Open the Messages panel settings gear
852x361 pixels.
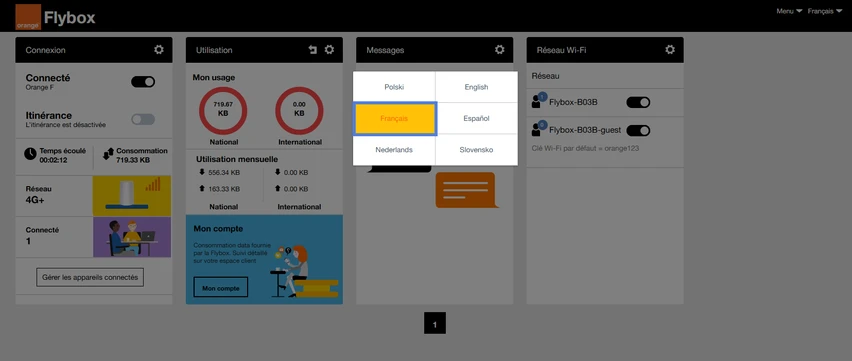point(499,49)
